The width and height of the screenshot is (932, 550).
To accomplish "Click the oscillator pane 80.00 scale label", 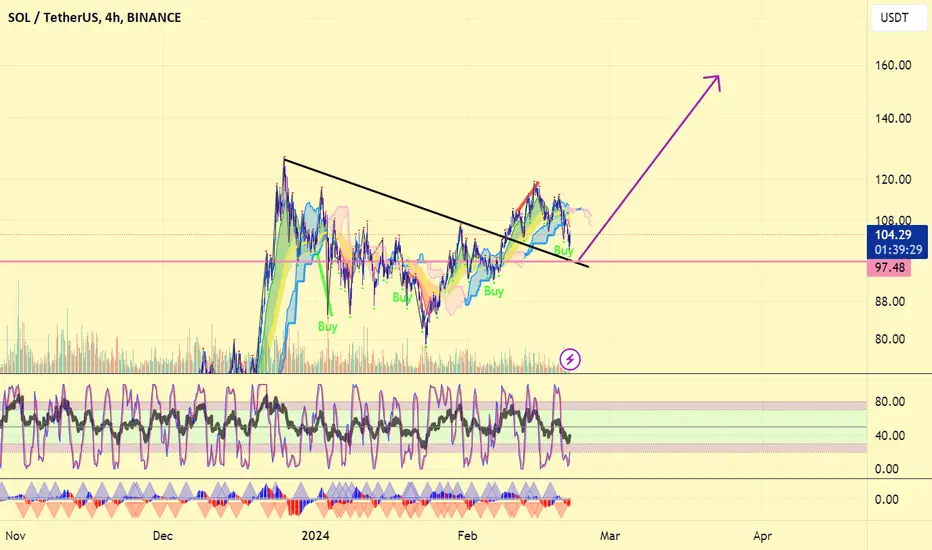I will [890, 402].
